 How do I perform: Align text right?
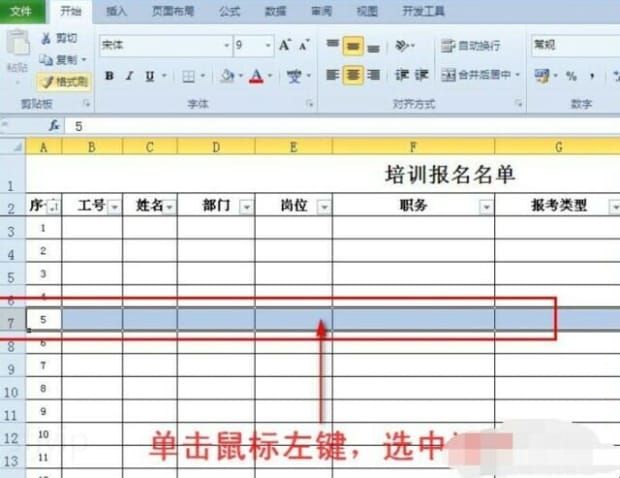(x=373, y=75)
